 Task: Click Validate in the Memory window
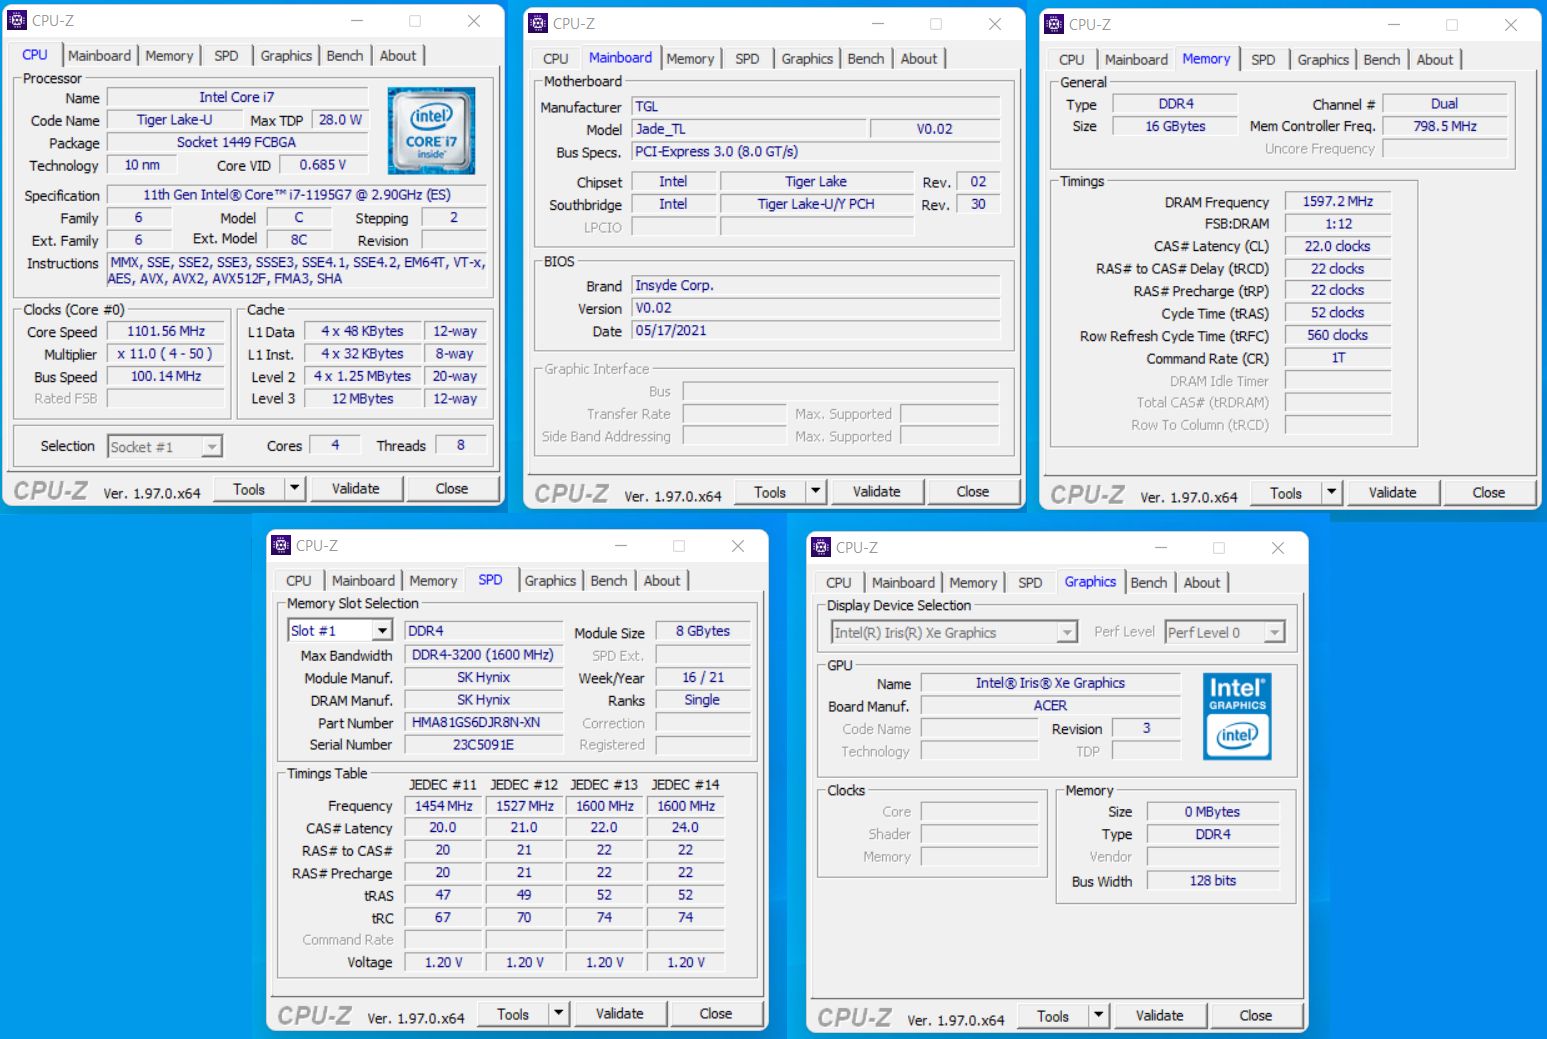pyautogui.click(x=1392, y=492)
